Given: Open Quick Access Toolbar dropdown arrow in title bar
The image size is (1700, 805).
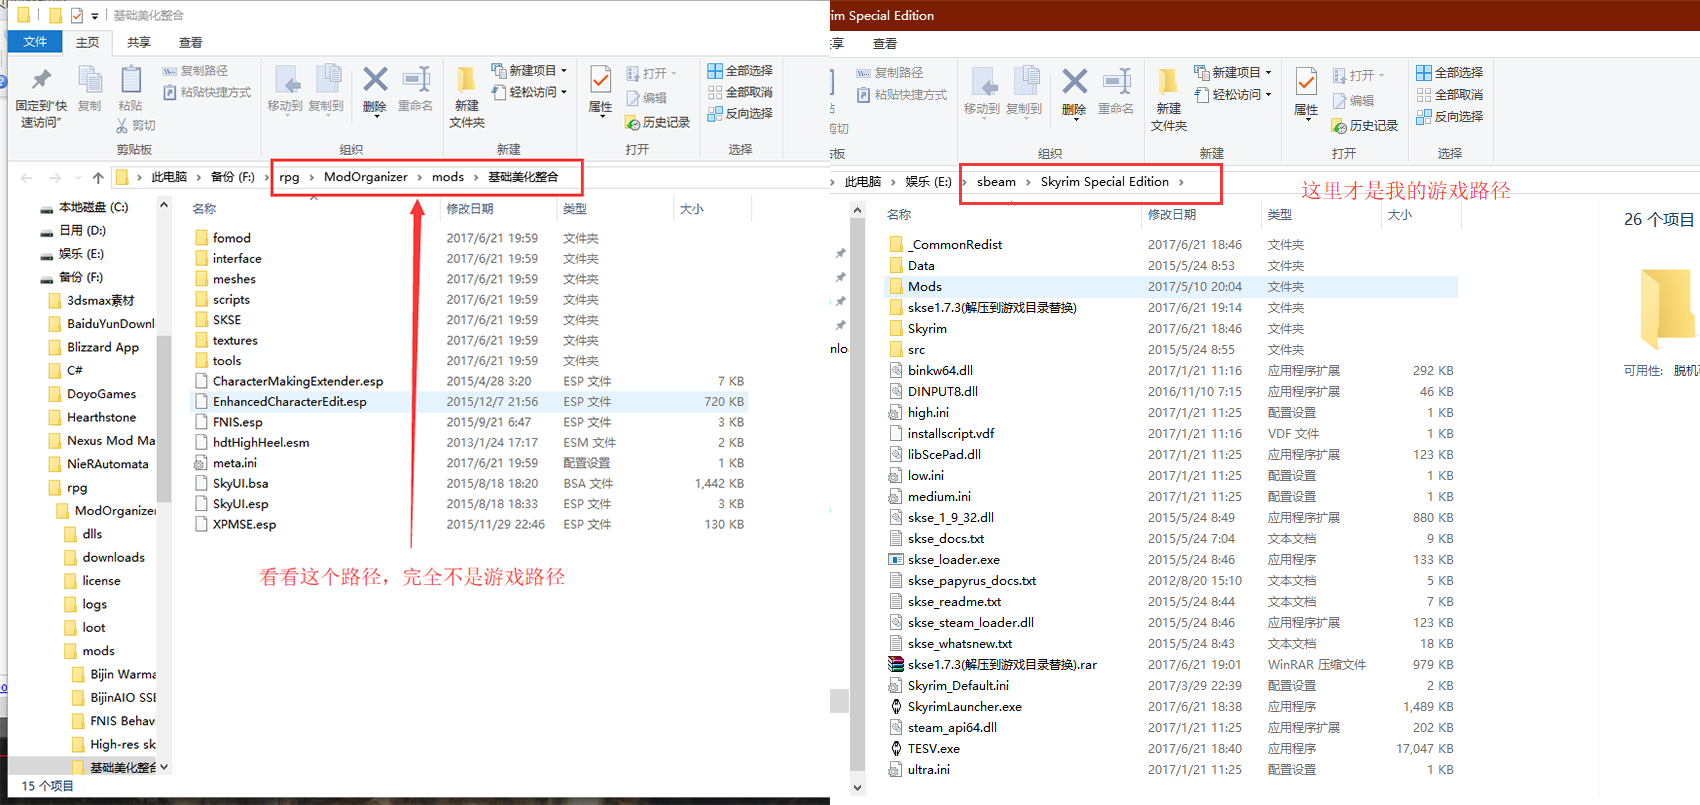Looking at the screenshot, I should (x=95, y=16).
